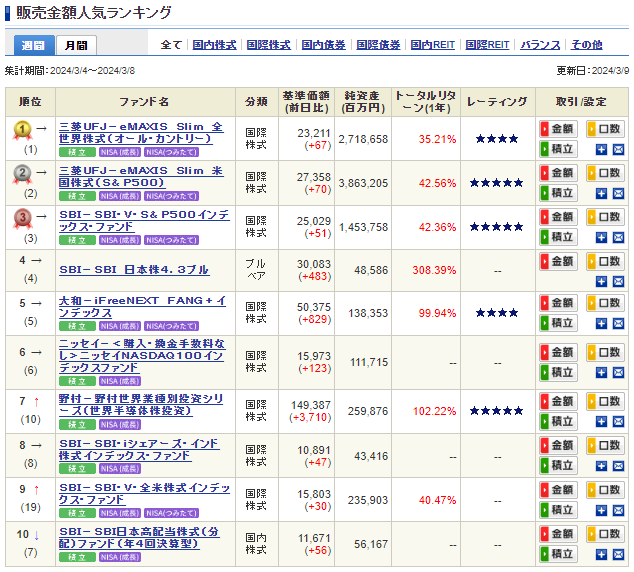Viewport: 634px width, 572px height.
Task: Filter ranking by バランス
Action: point(540,45)
